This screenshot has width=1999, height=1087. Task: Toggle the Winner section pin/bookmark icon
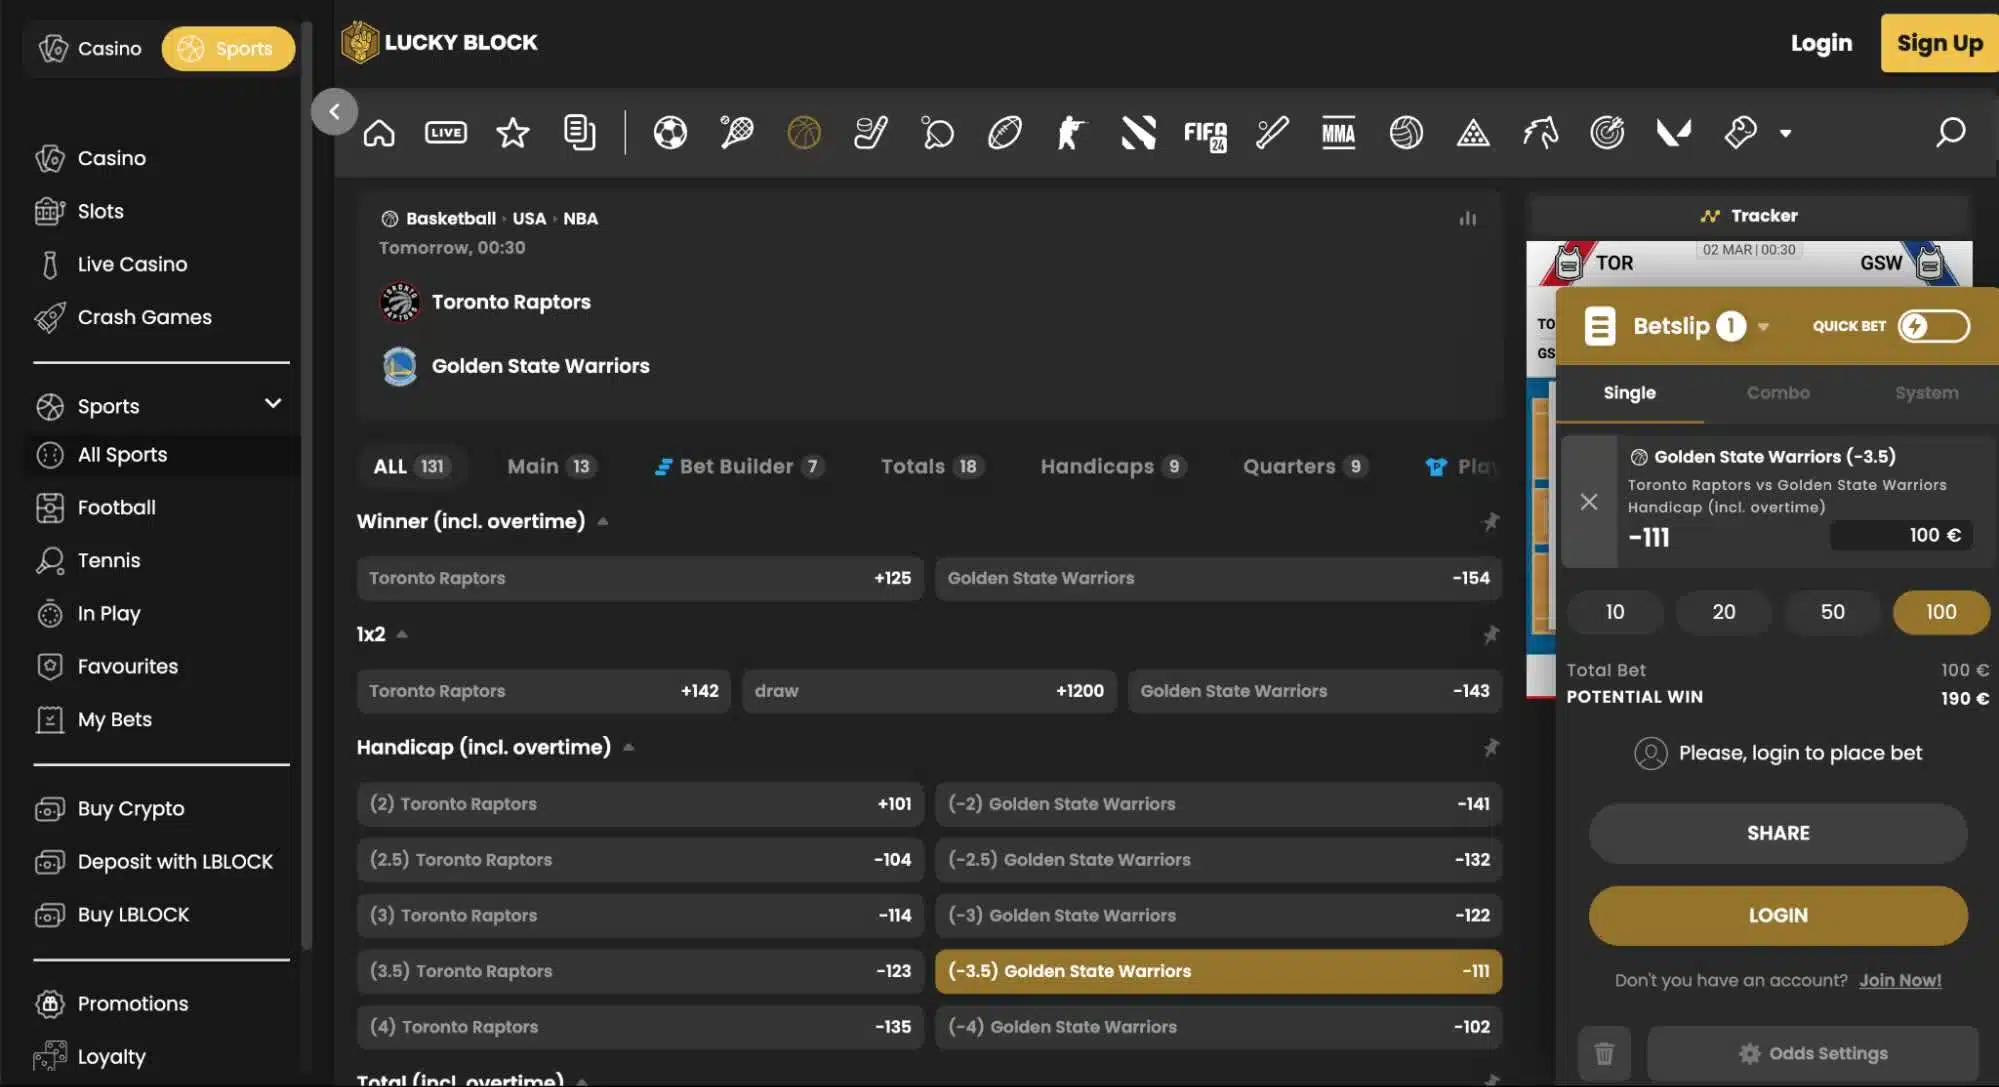coord(1489,521)
